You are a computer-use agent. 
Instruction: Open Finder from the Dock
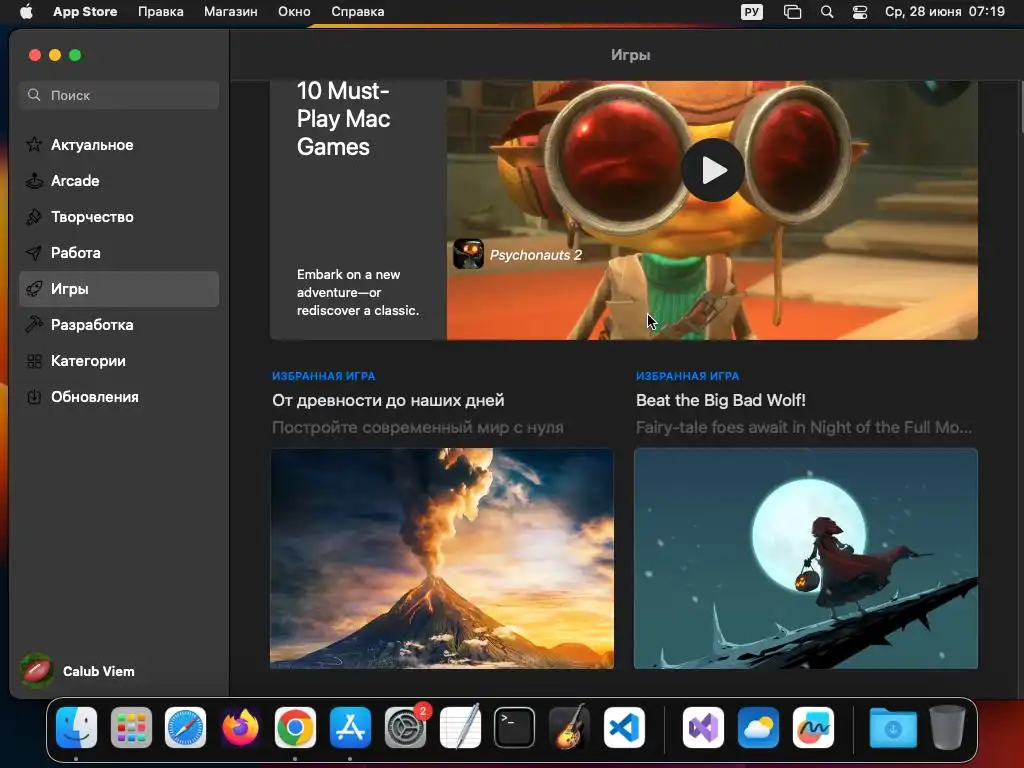point(76,727)
